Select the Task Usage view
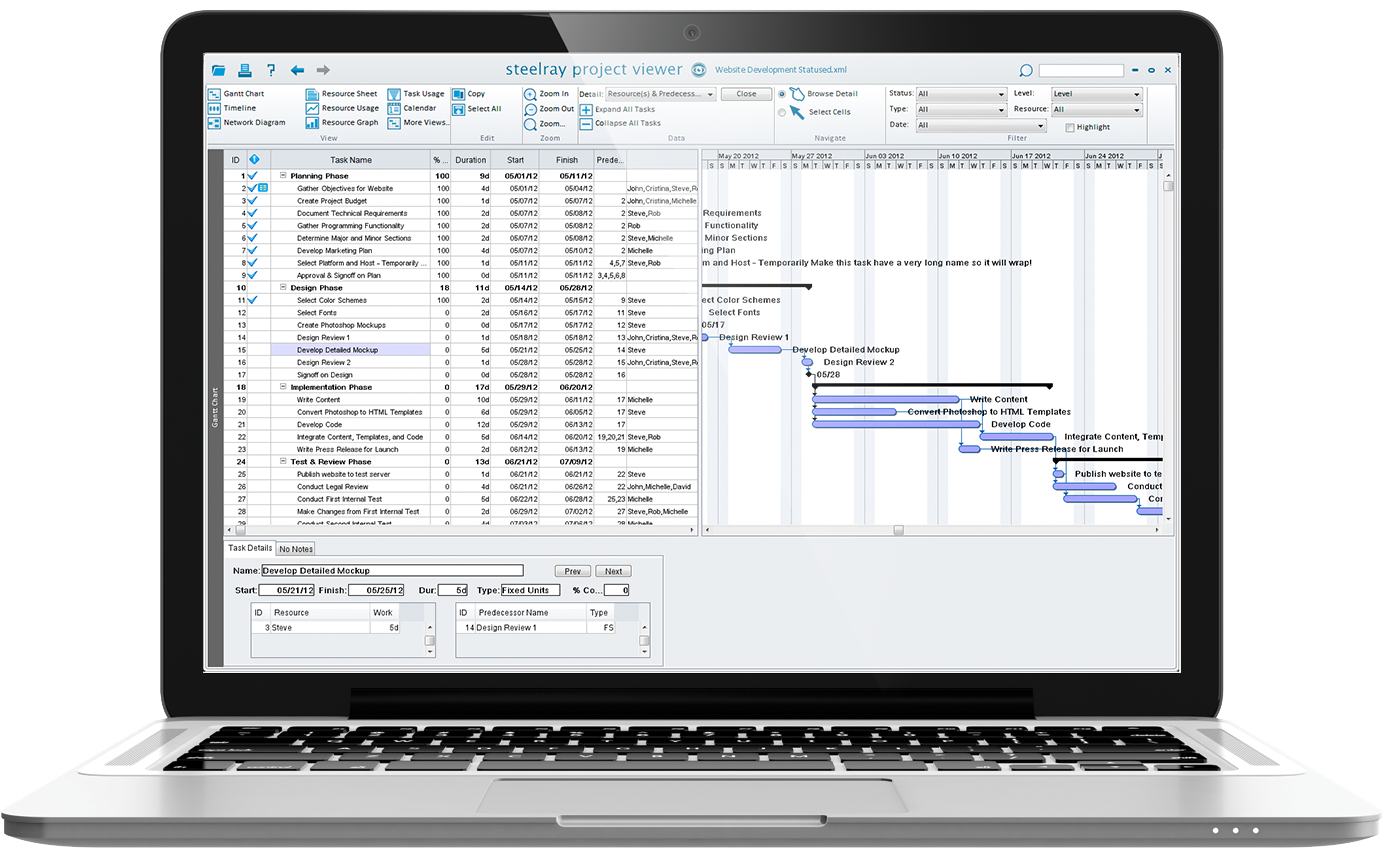This screenshot has width=1386, height=849. (420, 93)
